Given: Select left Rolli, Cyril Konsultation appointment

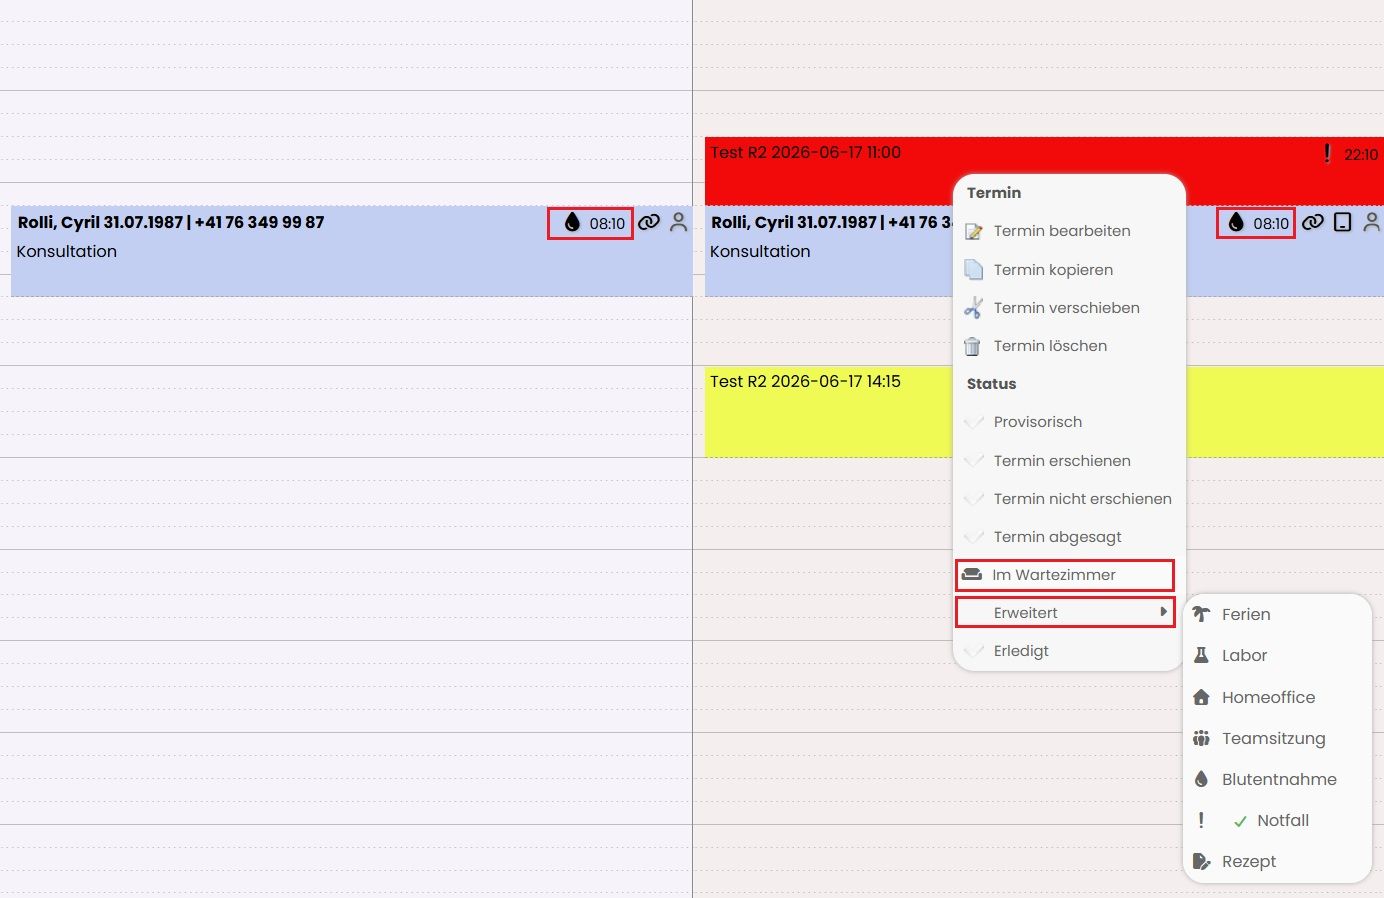Looking at the screenshot, I should click(352, 251).
